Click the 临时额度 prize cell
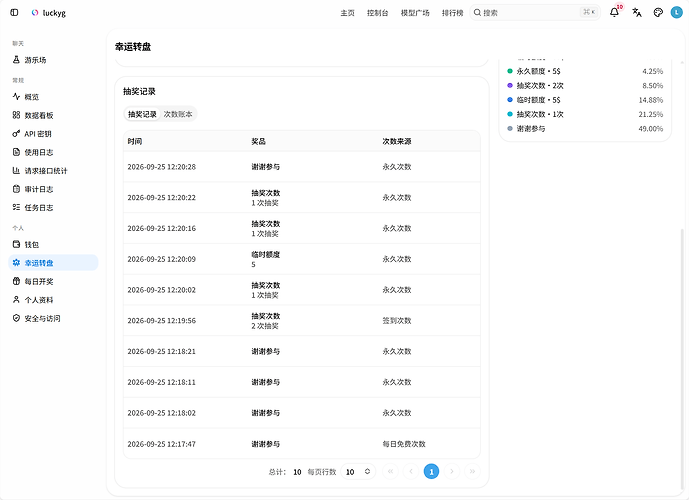This screenshot has width=689, height=500. tap(265, 259)
